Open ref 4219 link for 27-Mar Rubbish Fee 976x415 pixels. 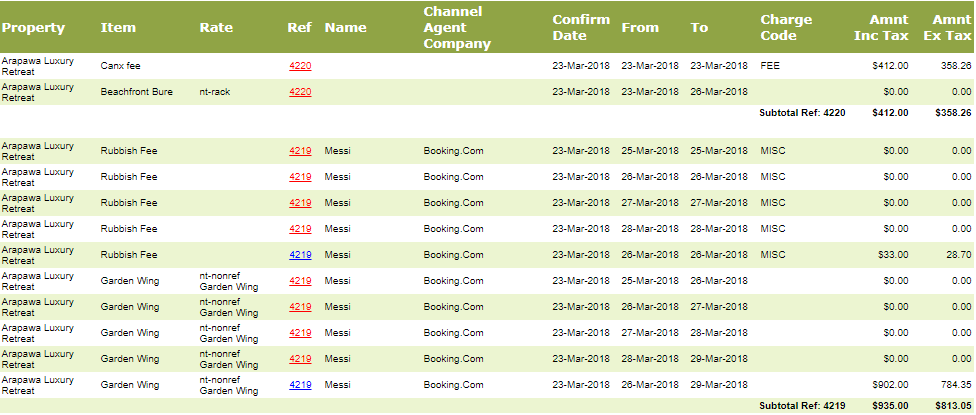point(300,203)
